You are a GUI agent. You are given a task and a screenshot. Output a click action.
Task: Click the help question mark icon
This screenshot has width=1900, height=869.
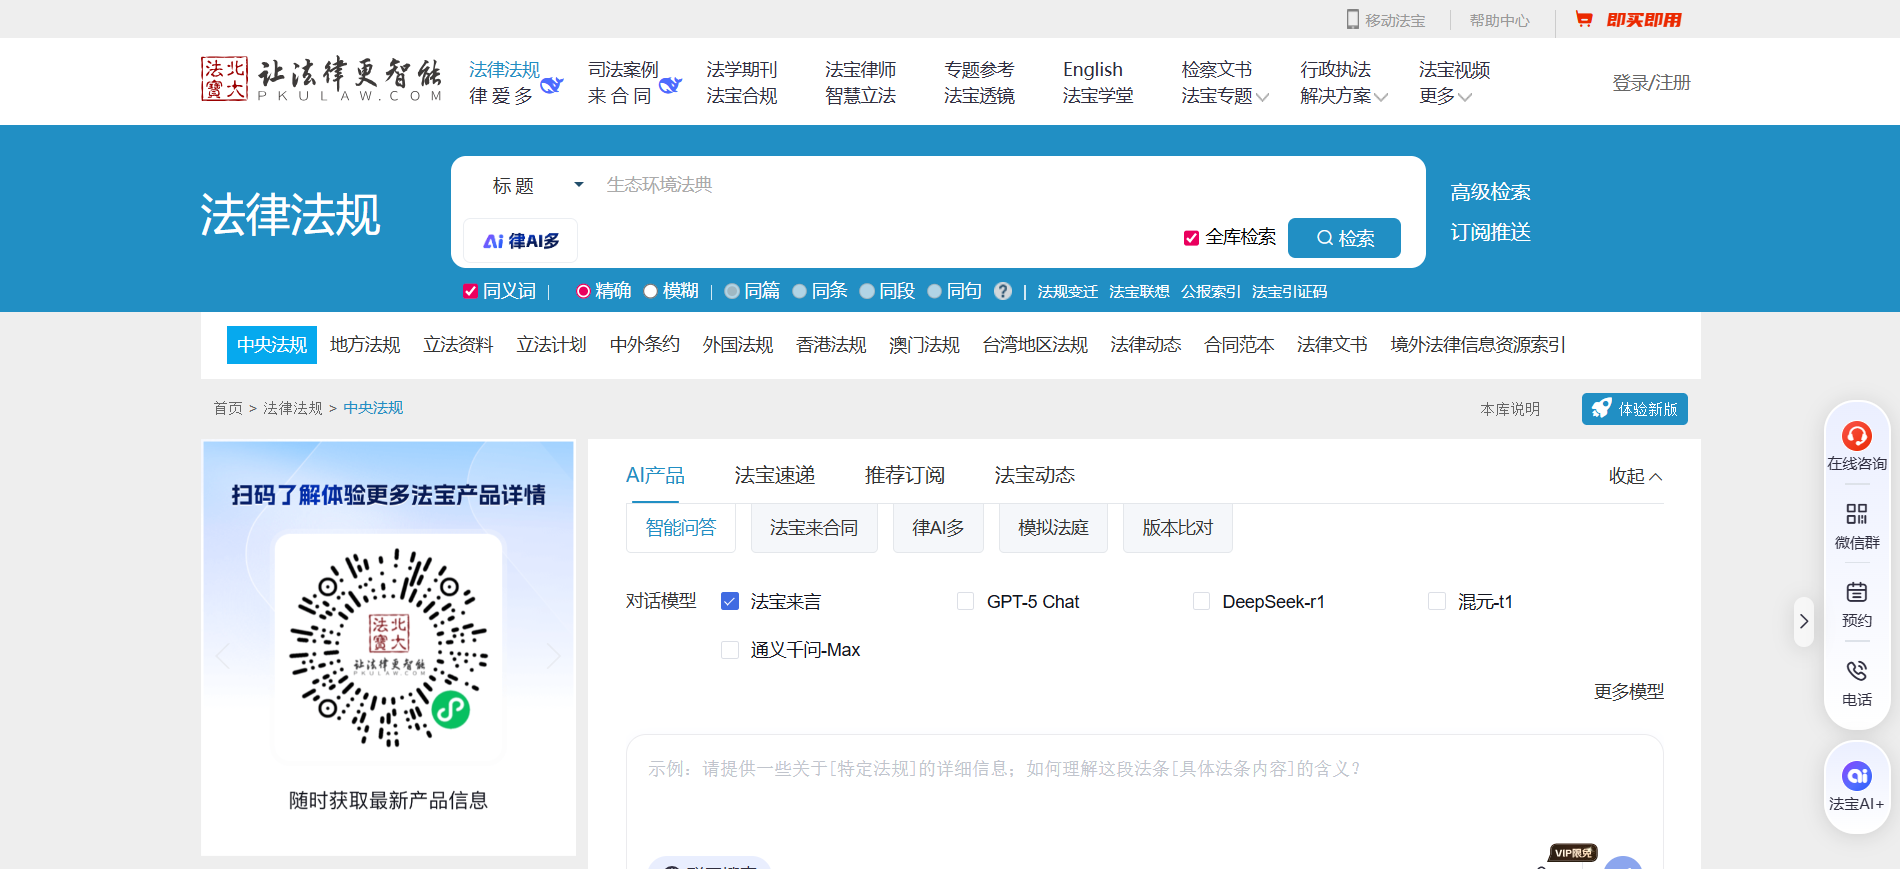point(1003,291)
